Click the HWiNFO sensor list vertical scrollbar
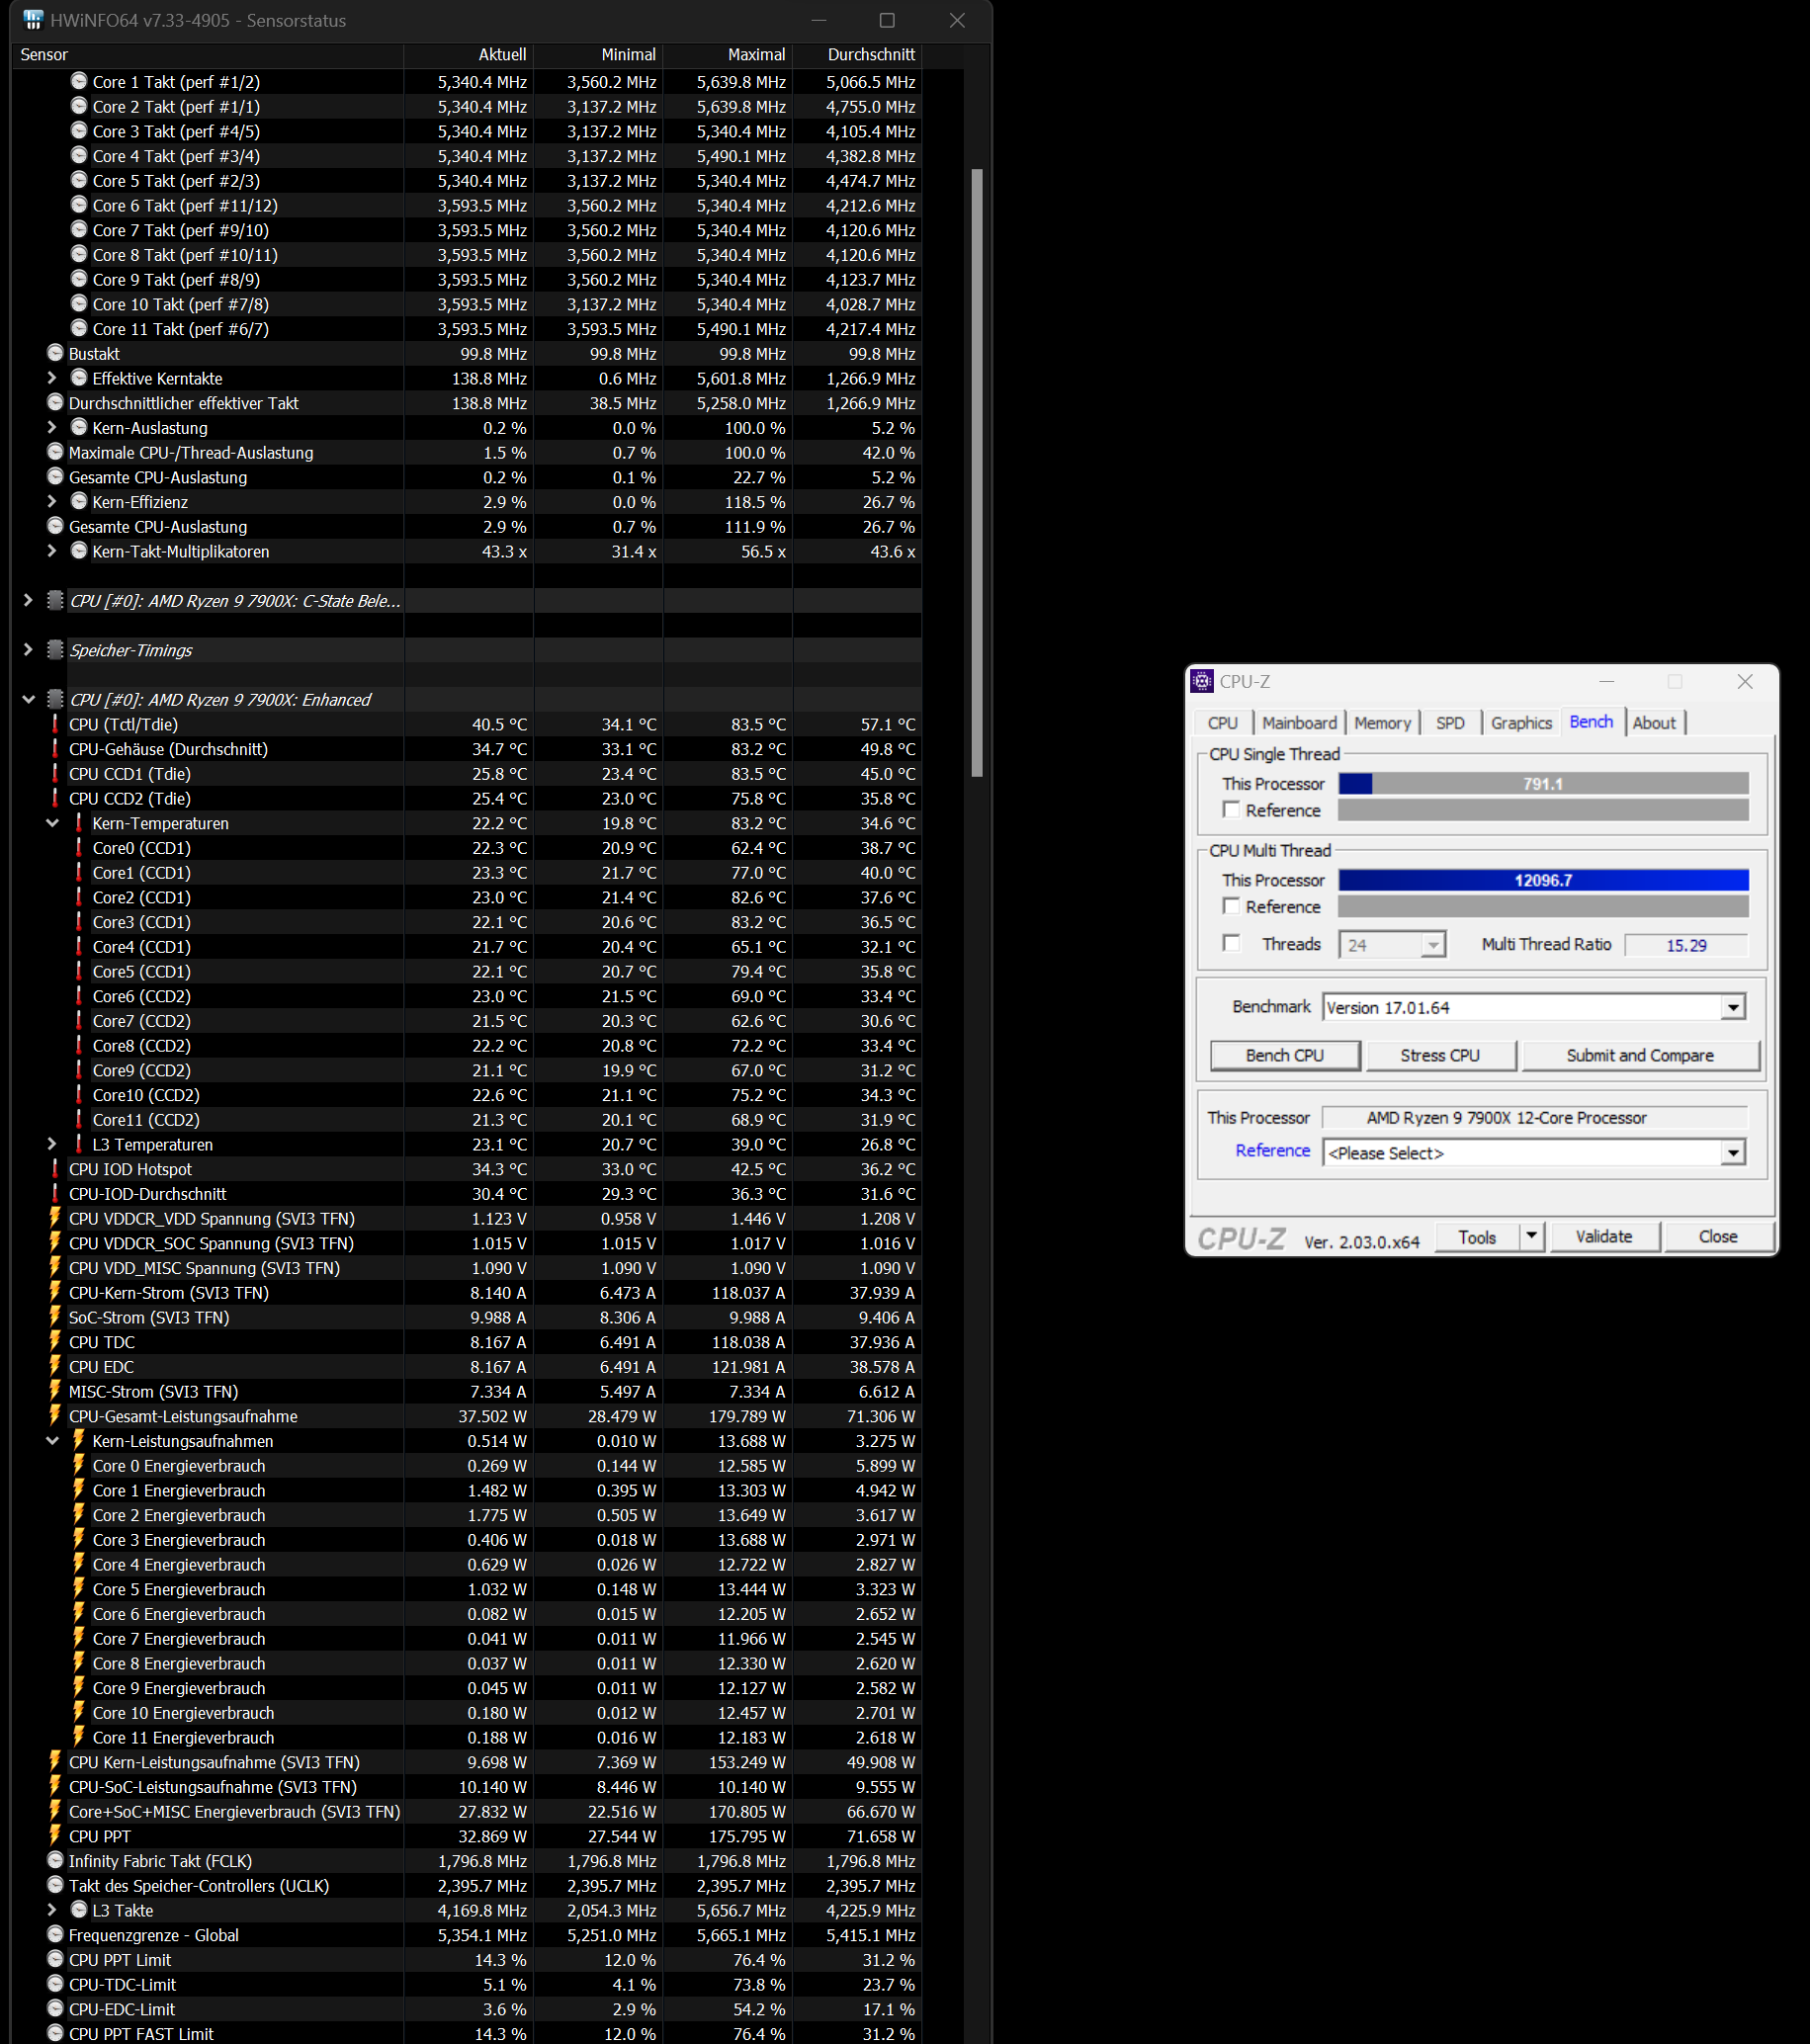1810x2044 pixels. [x=977, y=472]
